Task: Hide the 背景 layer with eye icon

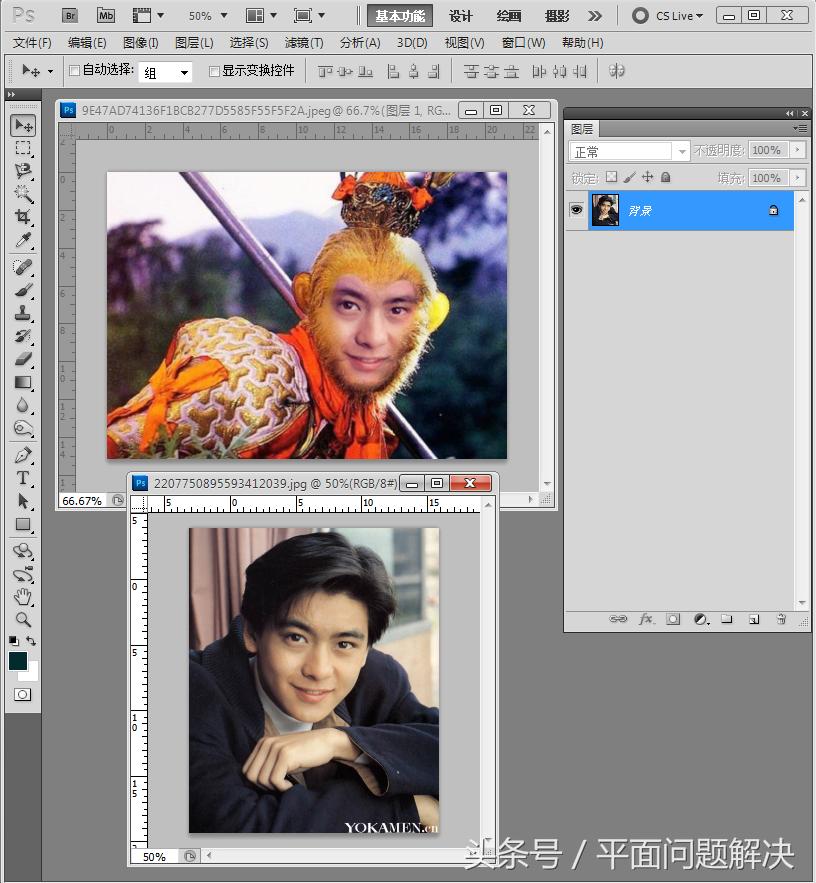Action: (x=576, y=210)
